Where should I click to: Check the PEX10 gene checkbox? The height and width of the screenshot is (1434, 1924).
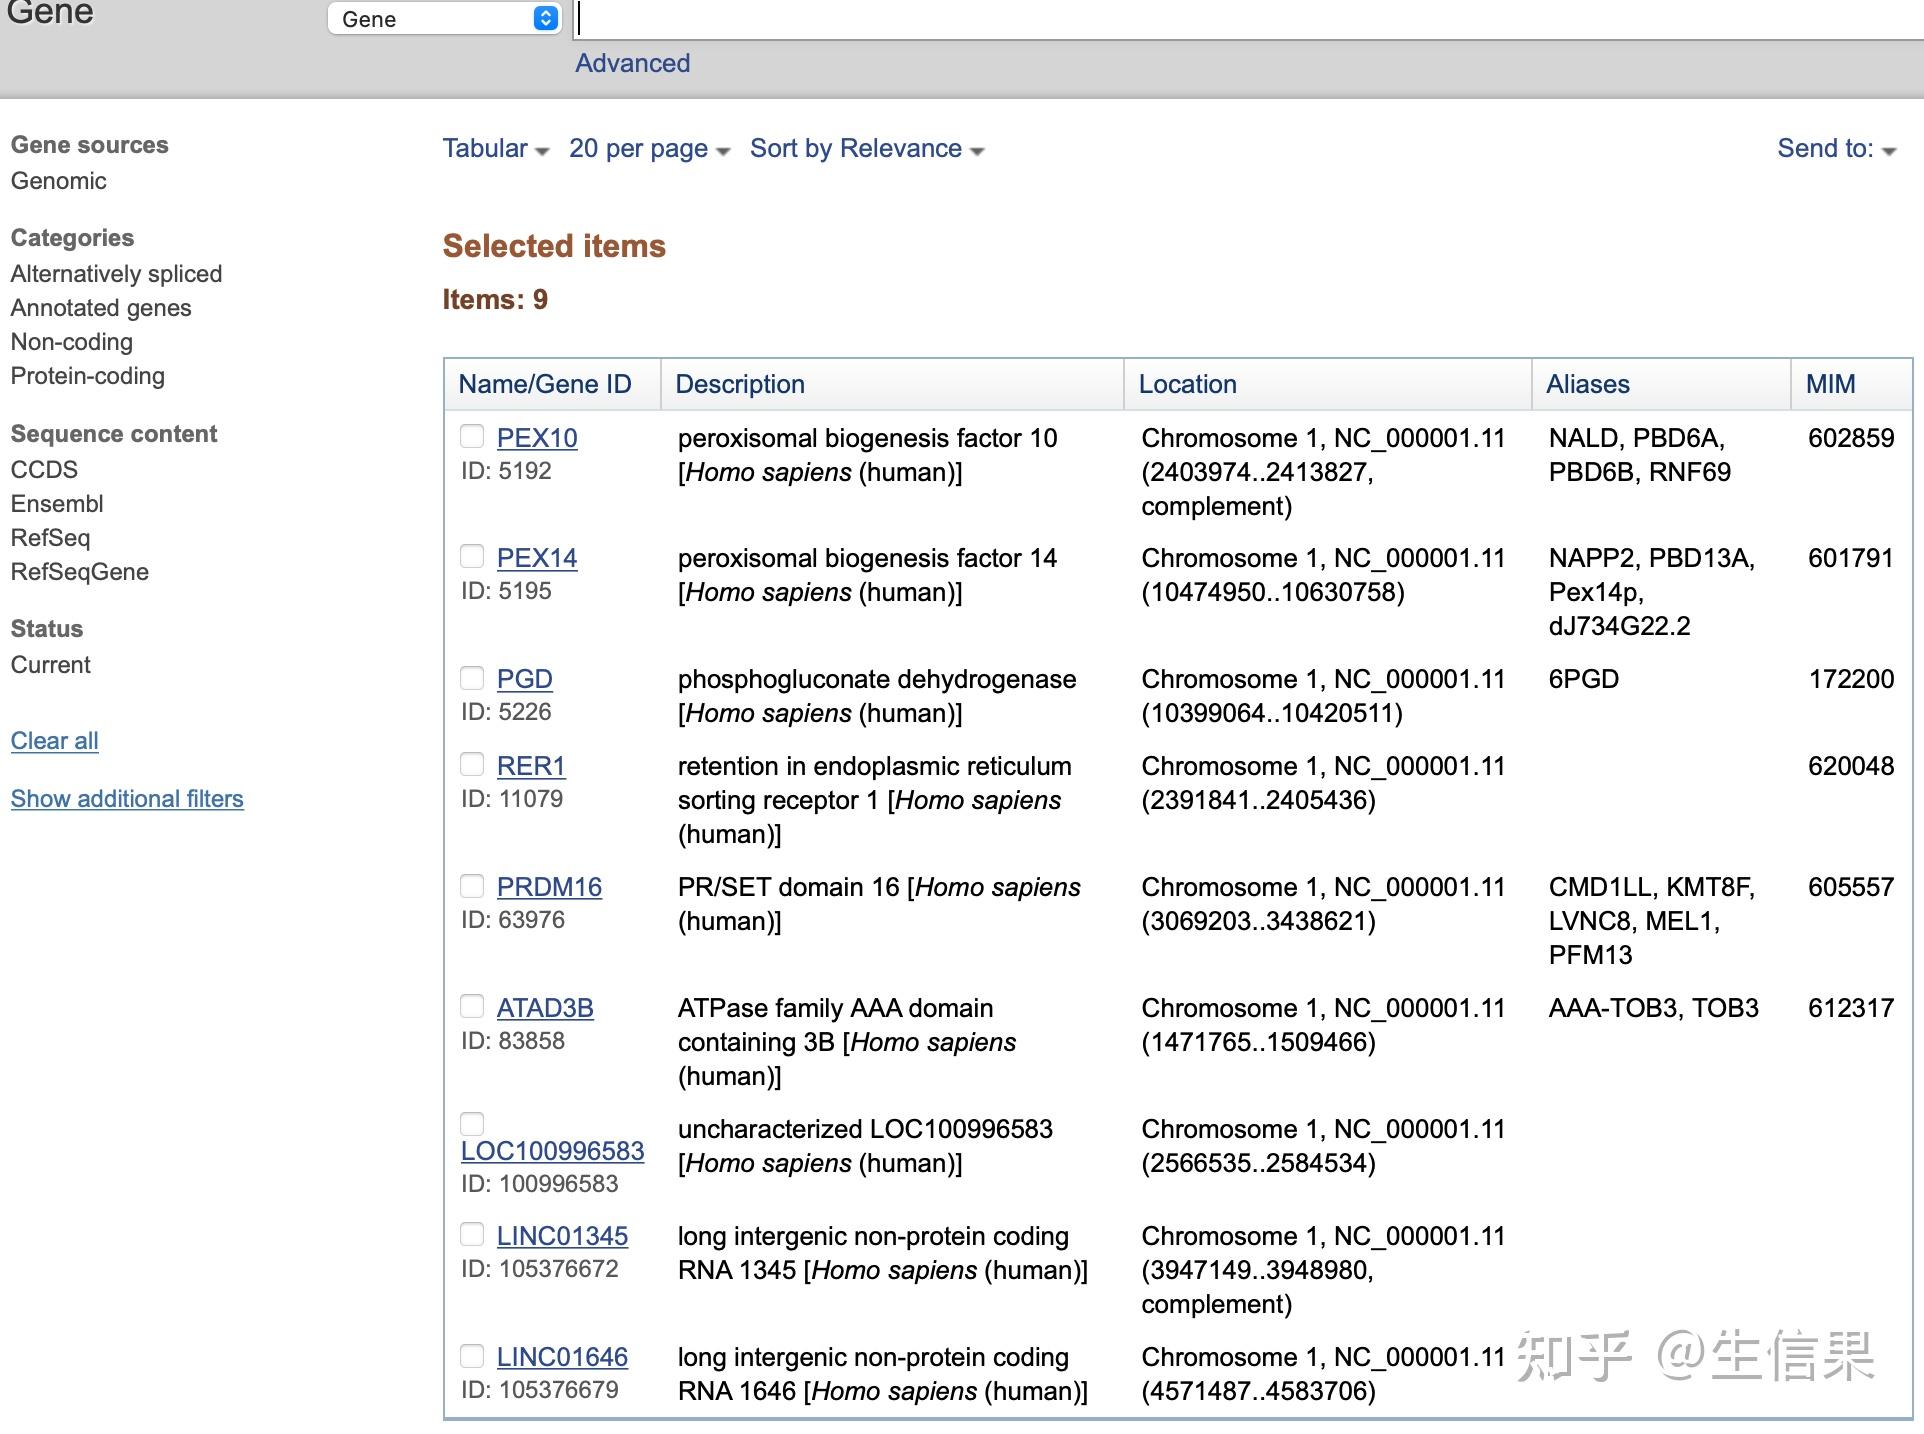coord(472,436)
